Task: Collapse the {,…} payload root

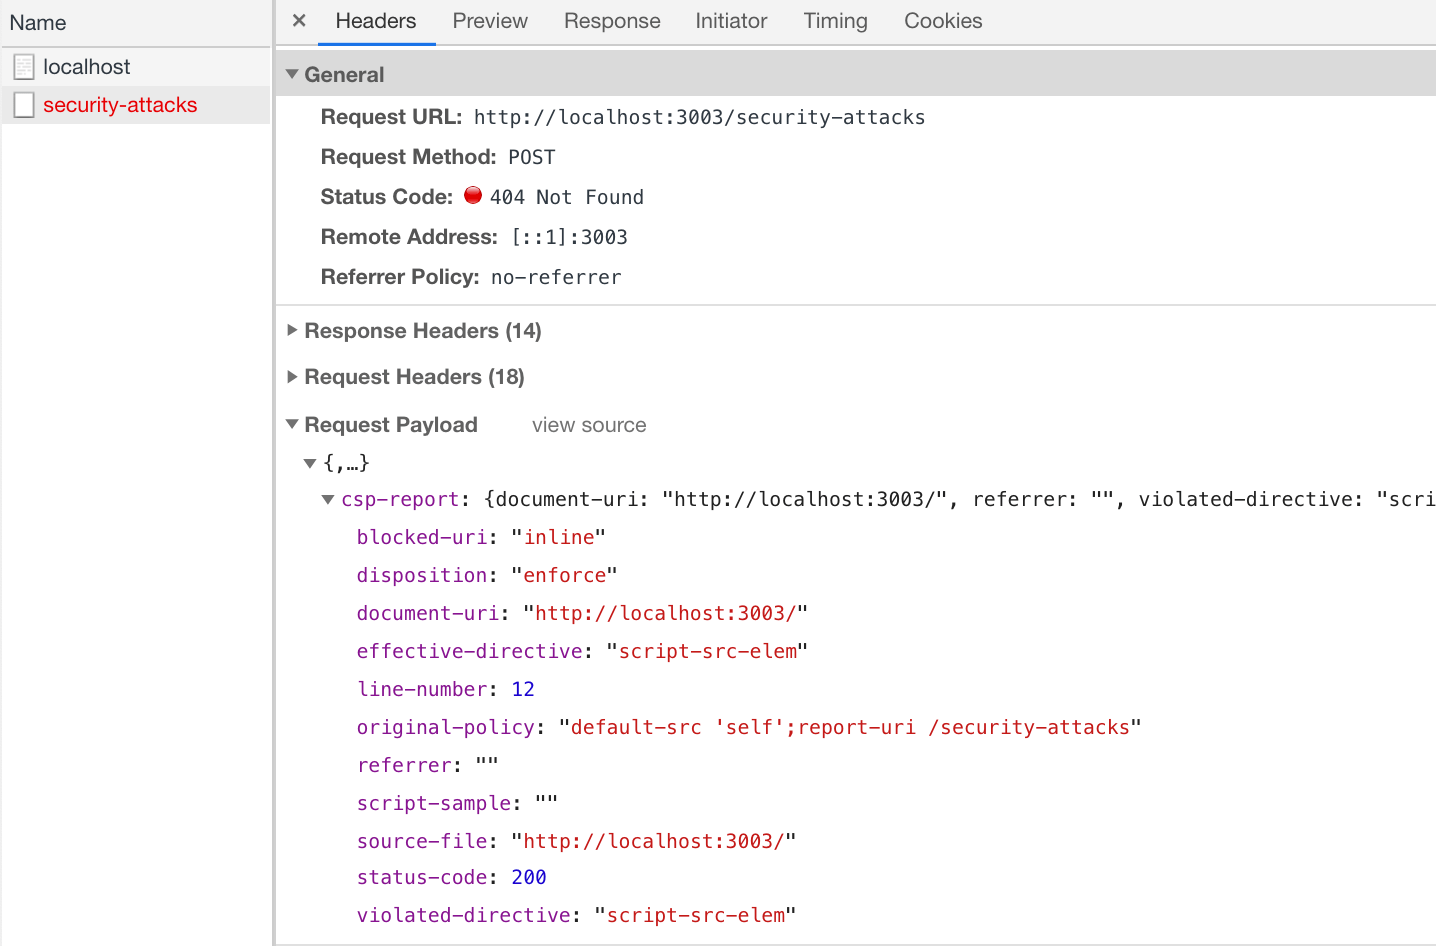Action: (x=310, y=462)
